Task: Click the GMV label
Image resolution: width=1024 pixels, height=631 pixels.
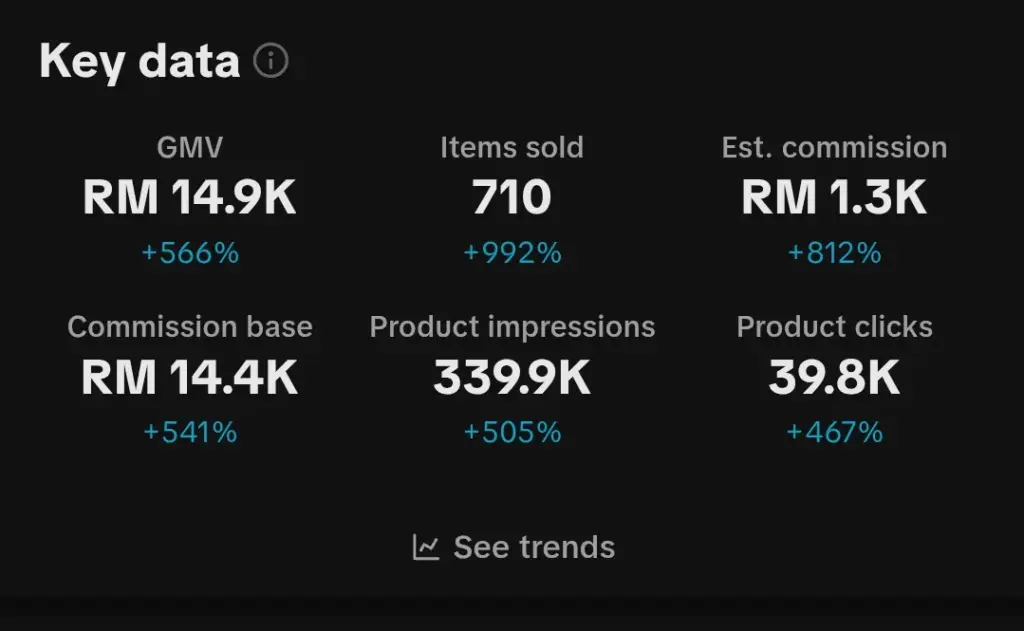Action: pyautogui.click(x=190, y=148)
